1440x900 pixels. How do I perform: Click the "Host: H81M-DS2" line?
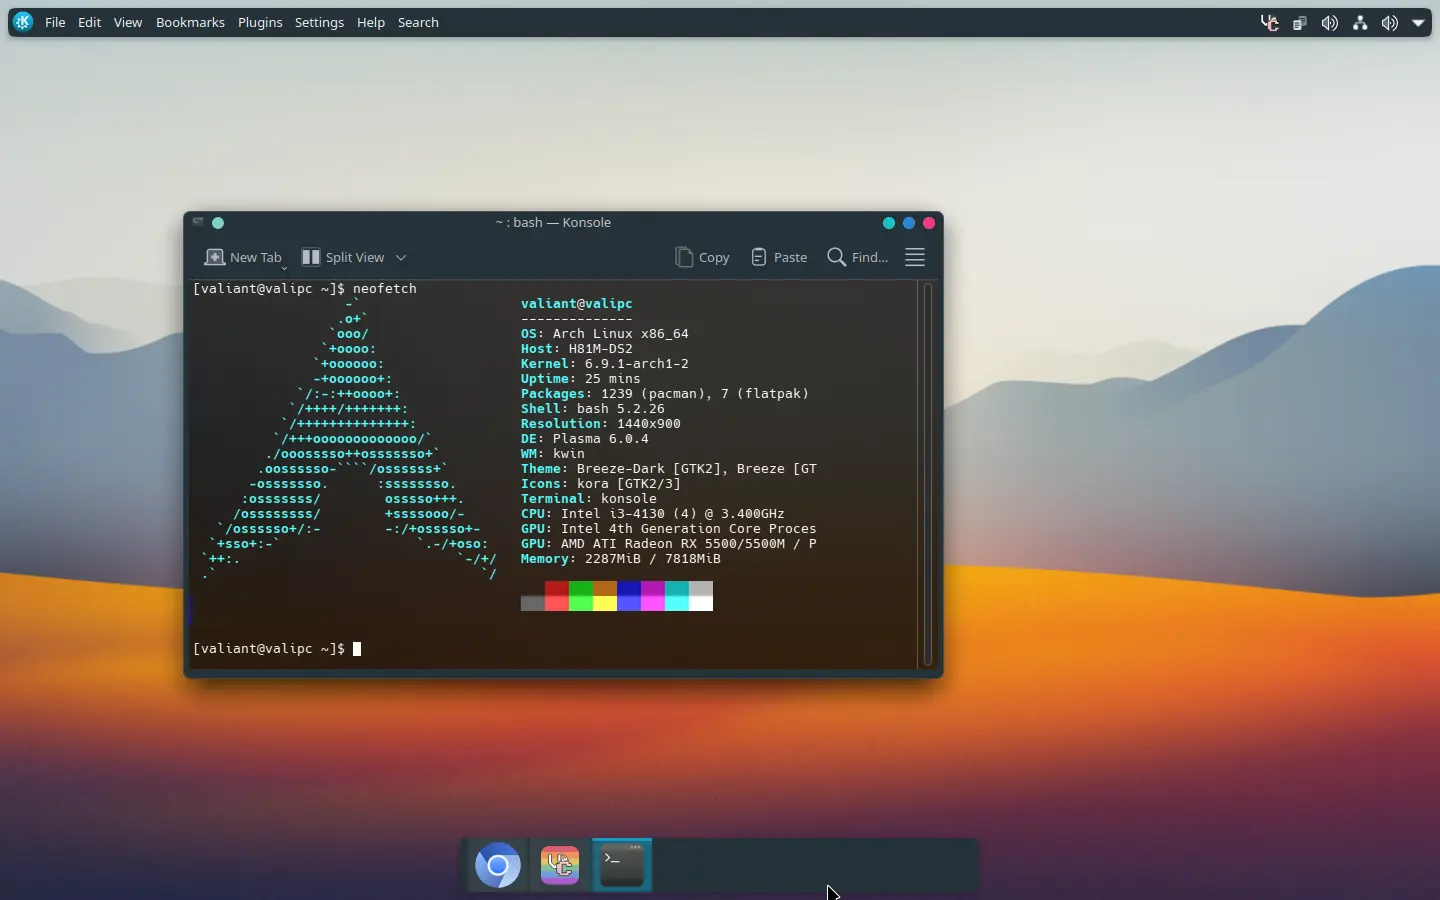point(577,348)
